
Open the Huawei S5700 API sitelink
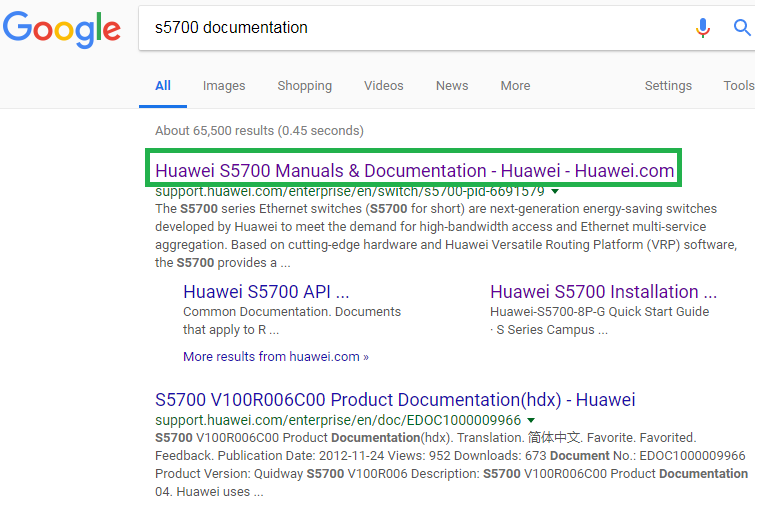coord(266,292)
